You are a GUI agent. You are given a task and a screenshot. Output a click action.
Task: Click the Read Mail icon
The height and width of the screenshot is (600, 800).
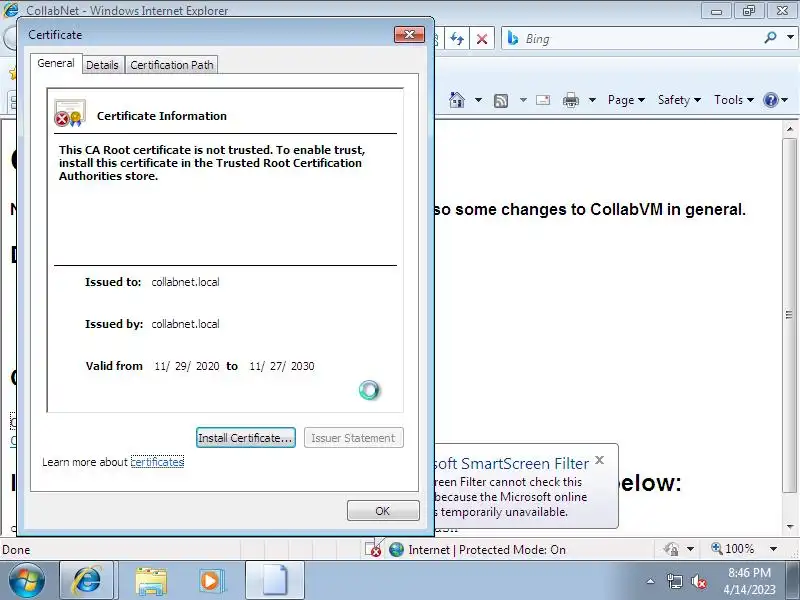[x=543, y=100]
